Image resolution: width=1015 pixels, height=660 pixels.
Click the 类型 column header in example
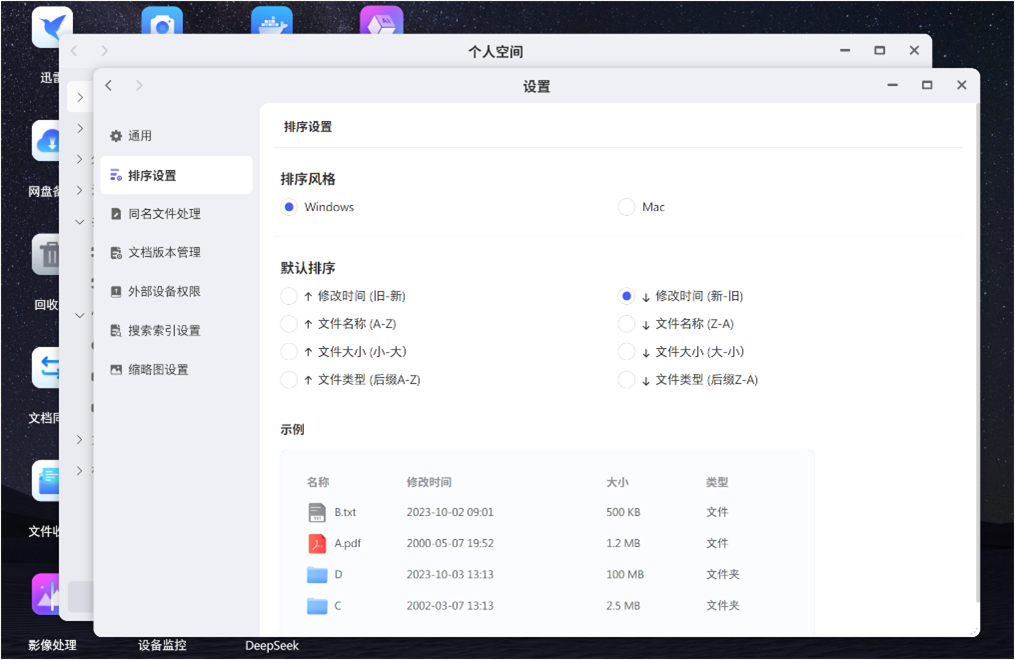717,482
